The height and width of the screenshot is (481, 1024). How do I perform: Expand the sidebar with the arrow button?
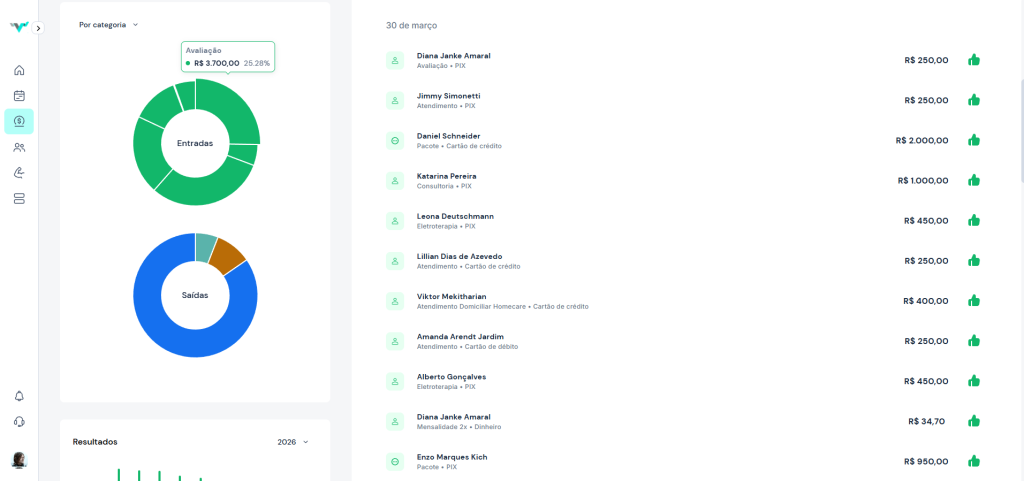[39, 28]
